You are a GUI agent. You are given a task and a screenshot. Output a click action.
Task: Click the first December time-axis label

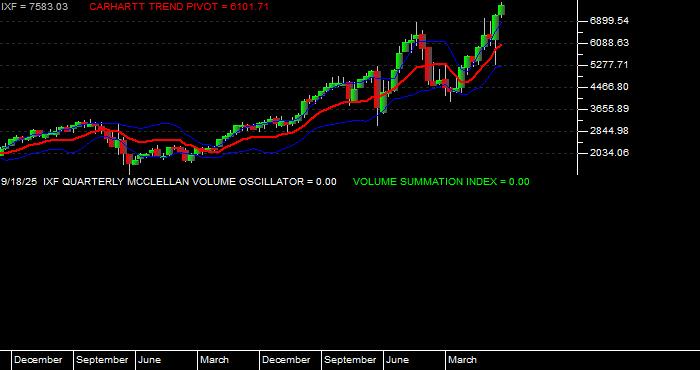coord(38,360)
